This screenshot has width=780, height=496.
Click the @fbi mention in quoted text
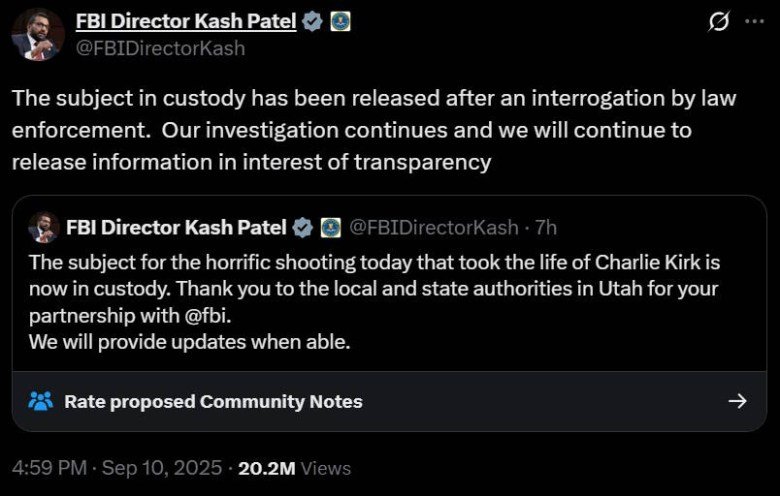click(207, 316)
